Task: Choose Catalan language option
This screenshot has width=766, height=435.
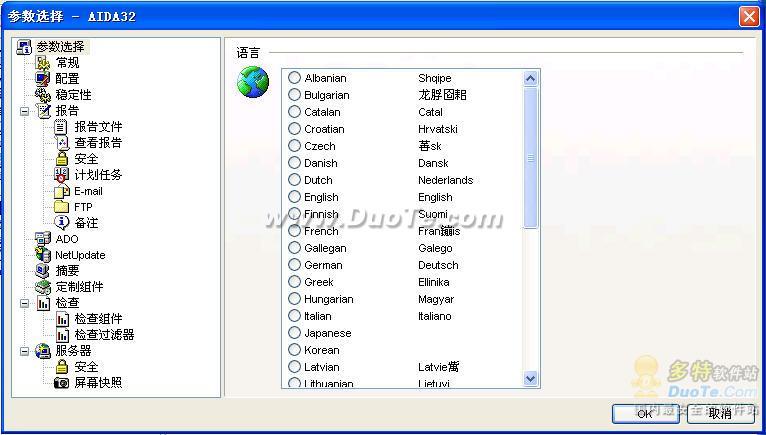Action: tap(294, 111)
